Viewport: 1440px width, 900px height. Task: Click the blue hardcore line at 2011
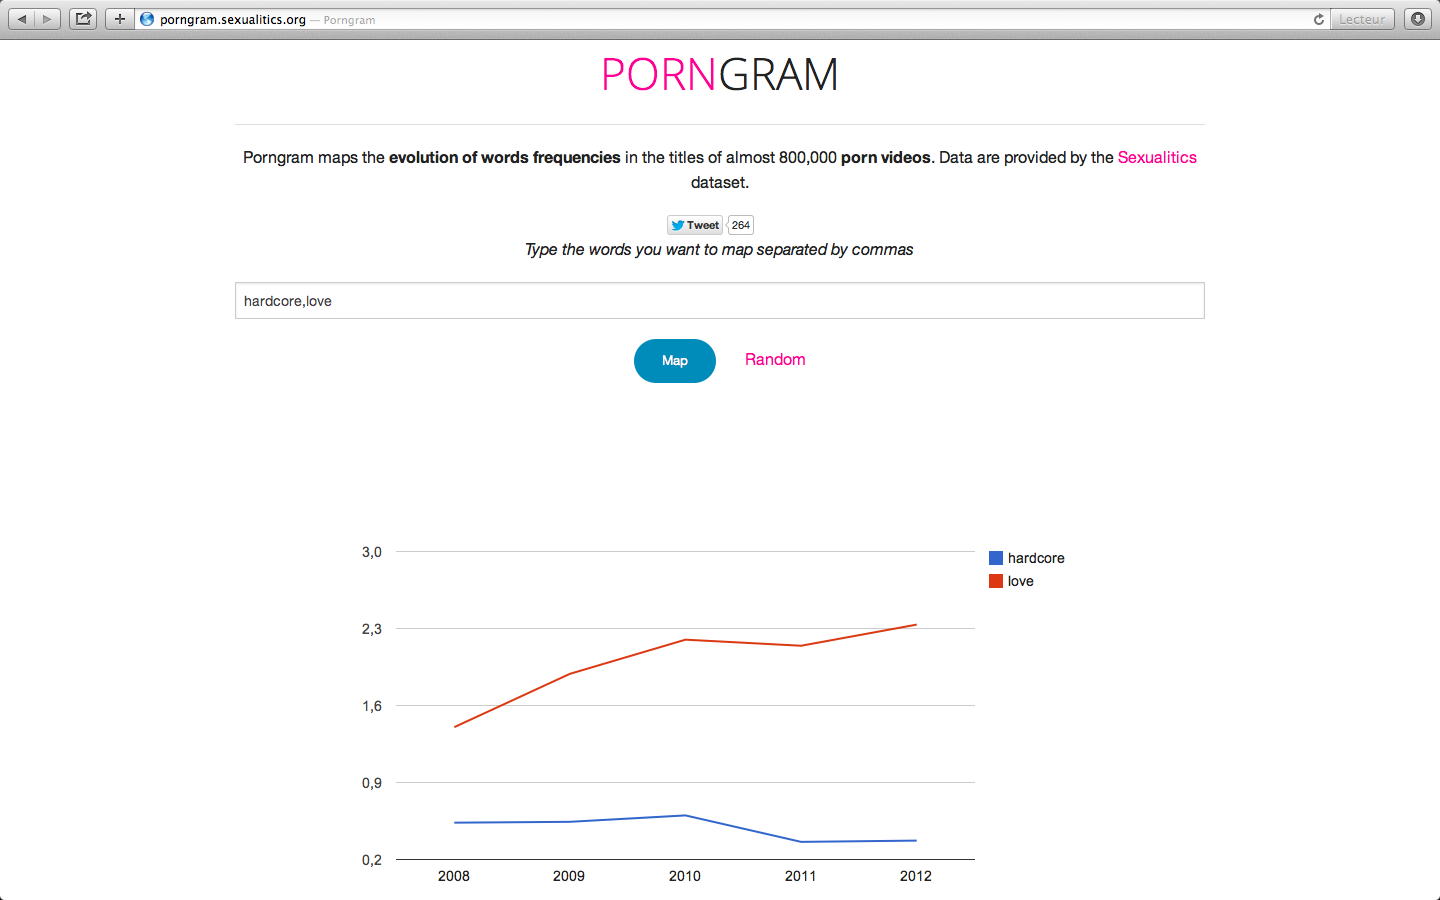(x=800, y=842)
